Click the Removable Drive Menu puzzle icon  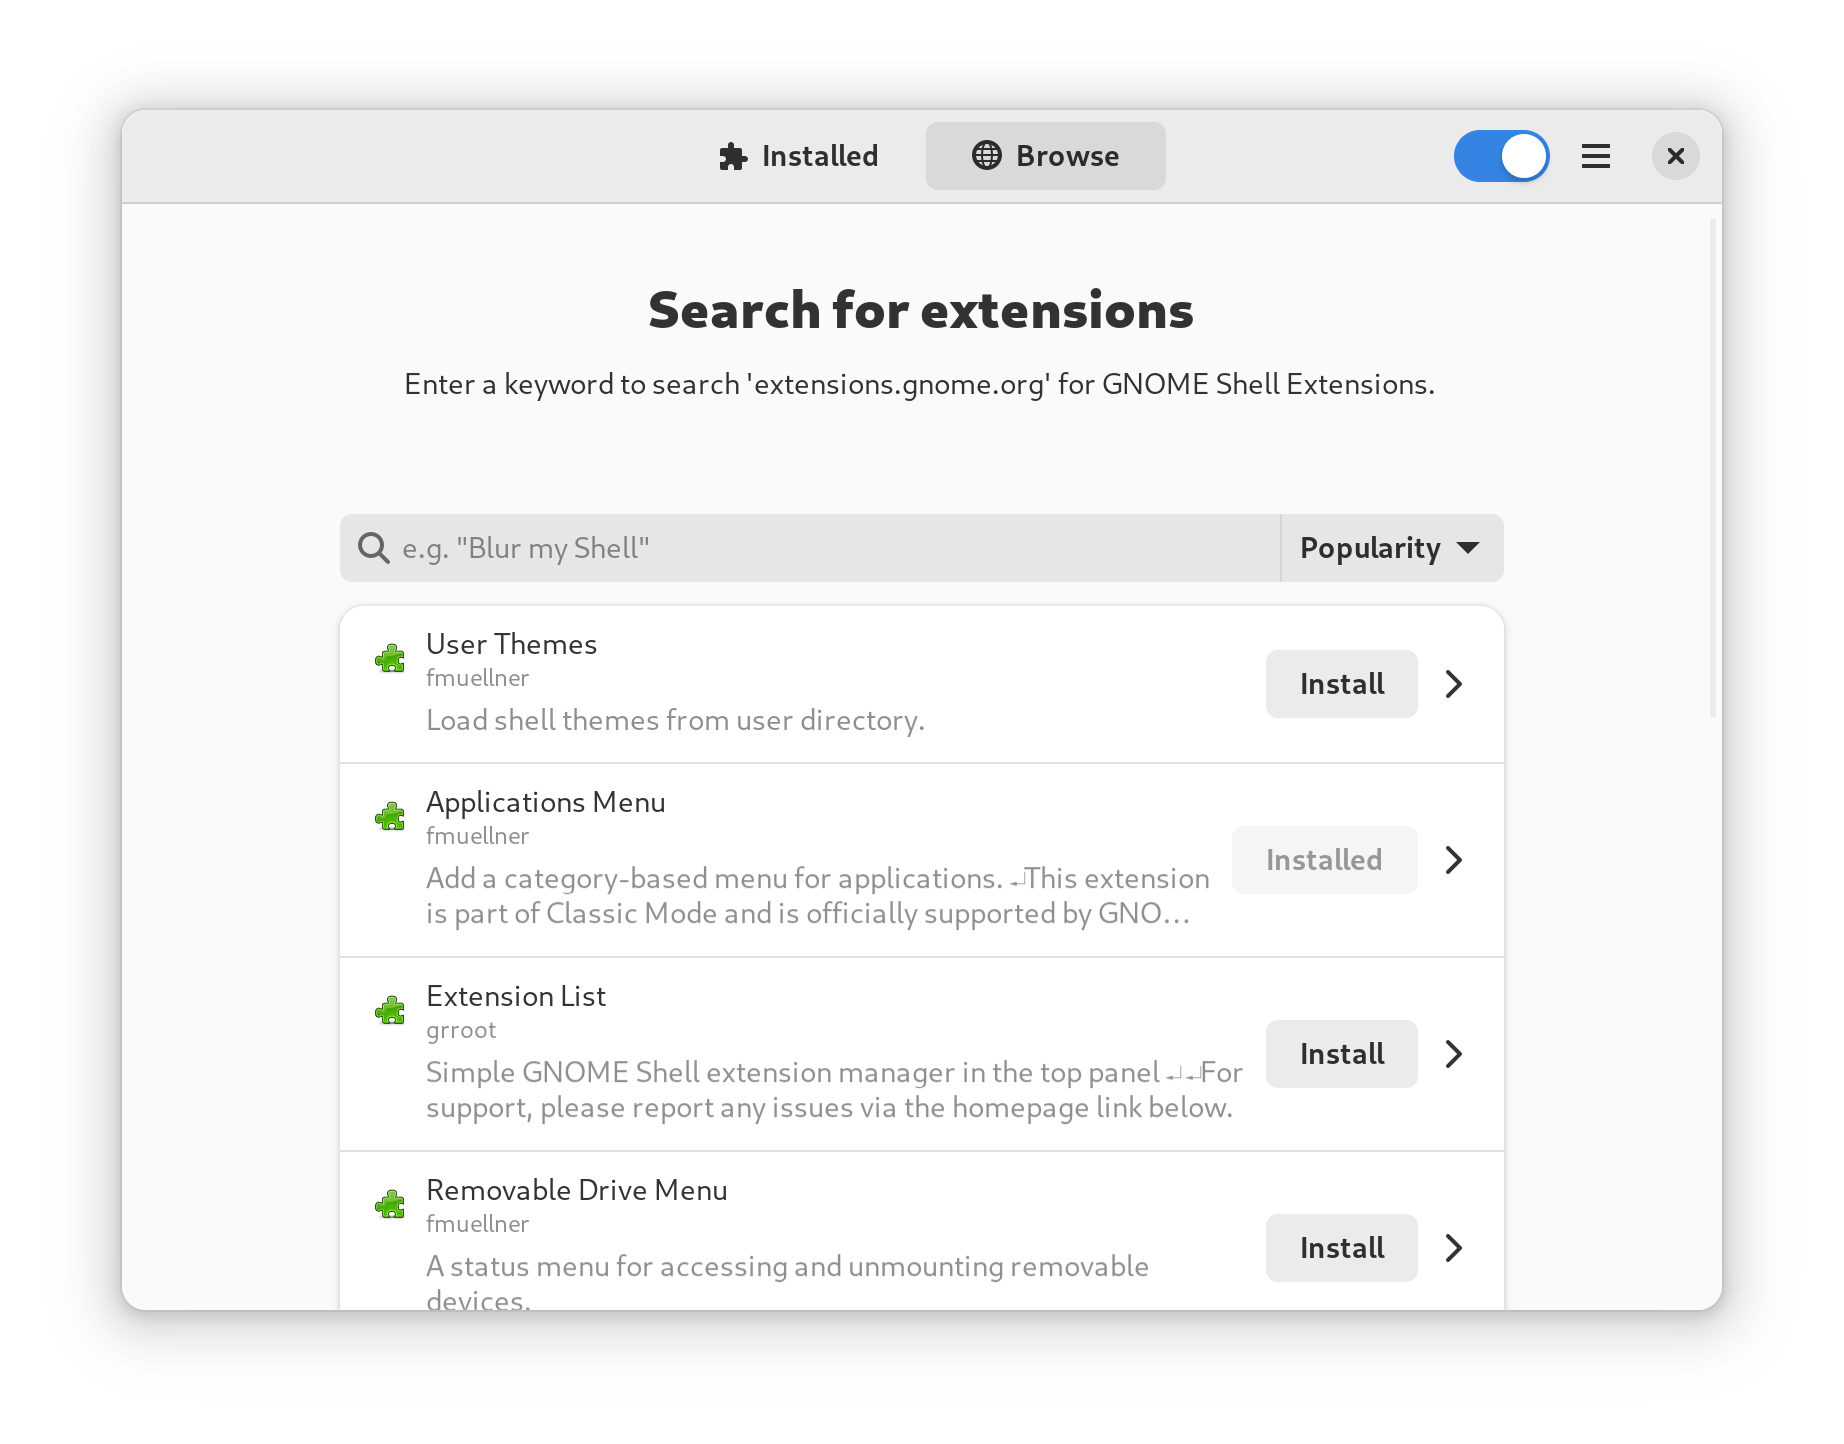pyautogui.click(x=390, y=1204)
